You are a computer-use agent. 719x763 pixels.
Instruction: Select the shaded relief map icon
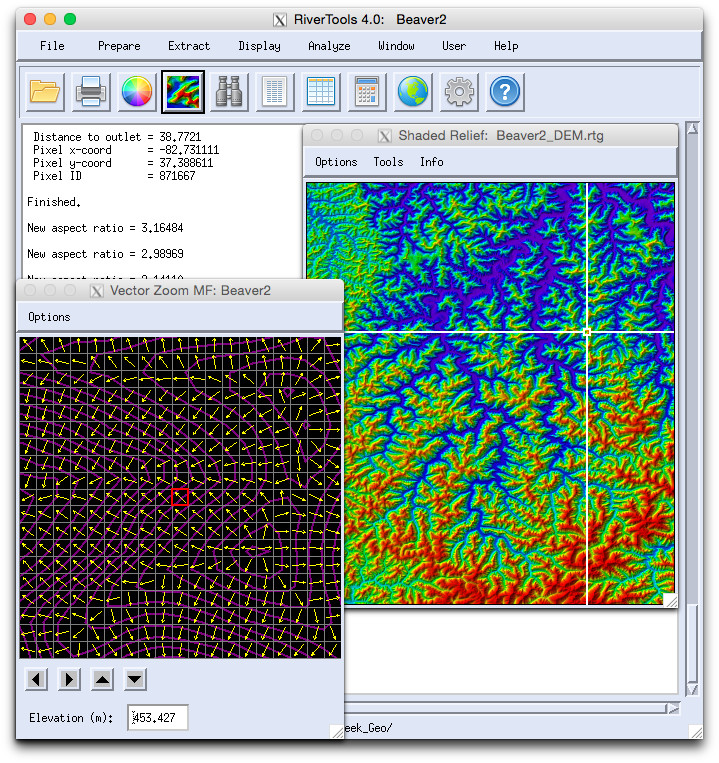click(x=183, y=92)
